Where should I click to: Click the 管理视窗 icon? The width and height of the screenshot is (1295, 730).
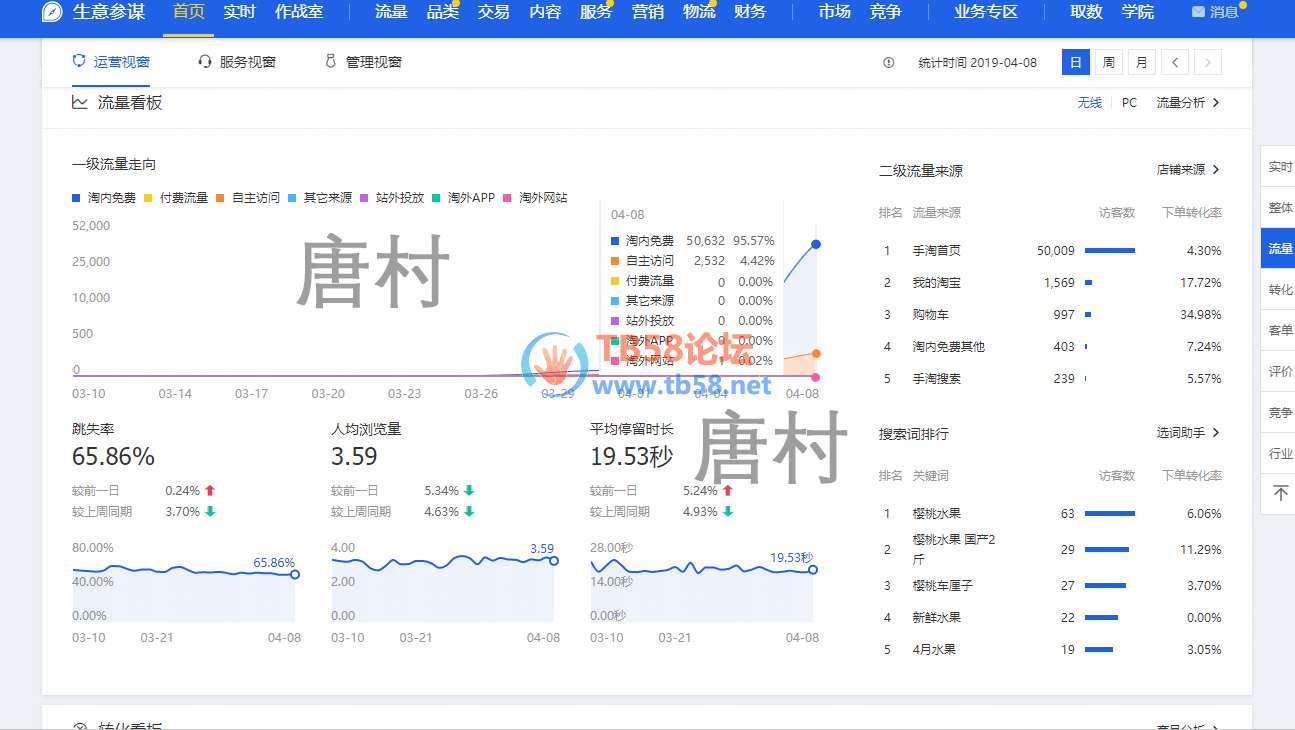331,62
